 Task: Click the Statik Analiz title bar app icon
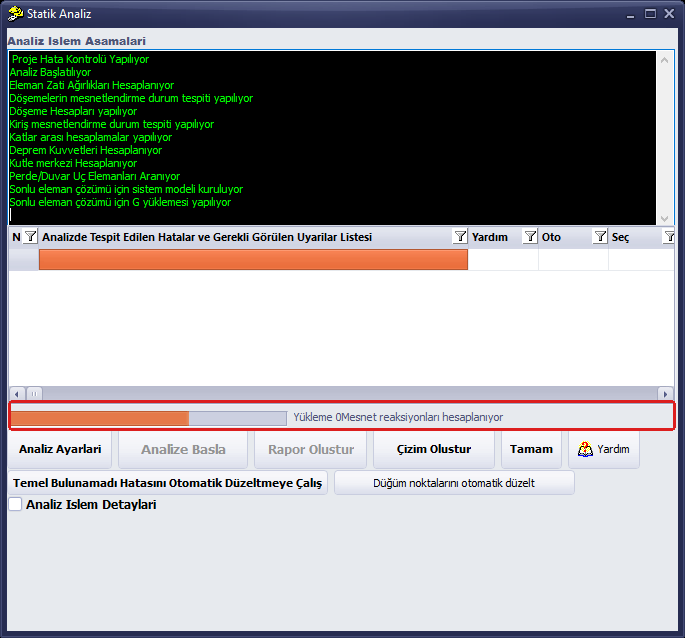click(15, 14)
